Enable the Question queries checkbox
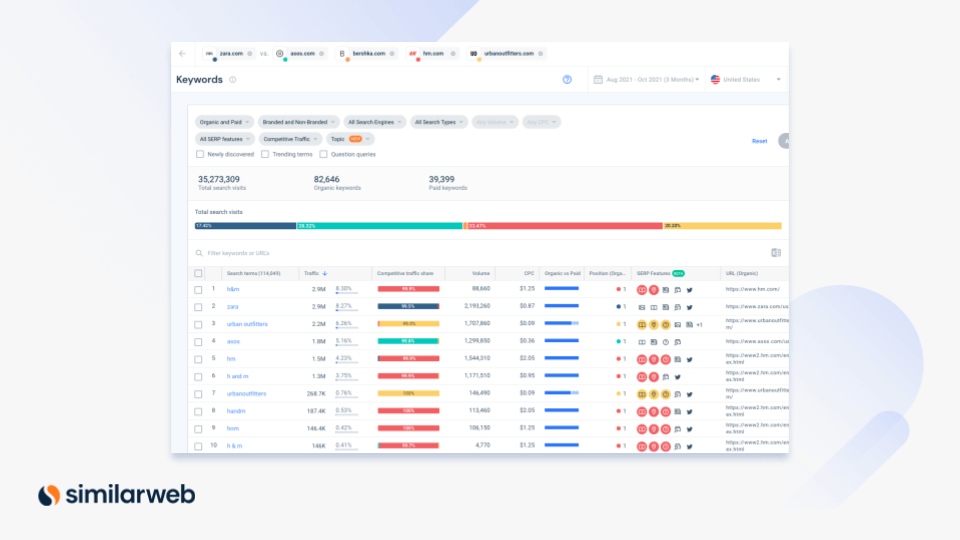Screen dimensions: 960x540 tap(323, 154)
